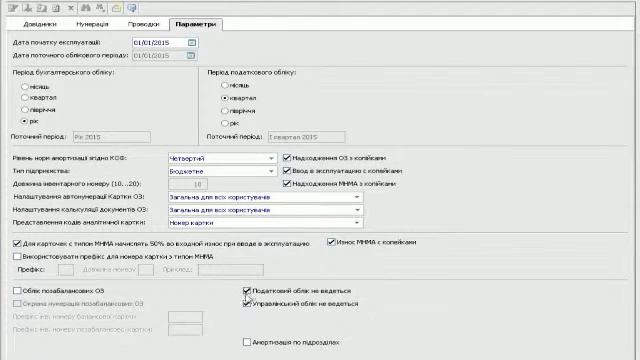Select рік for податкового обліку period
The height and width of the screenshot is (360, 640).
click(x=224, y=123)
